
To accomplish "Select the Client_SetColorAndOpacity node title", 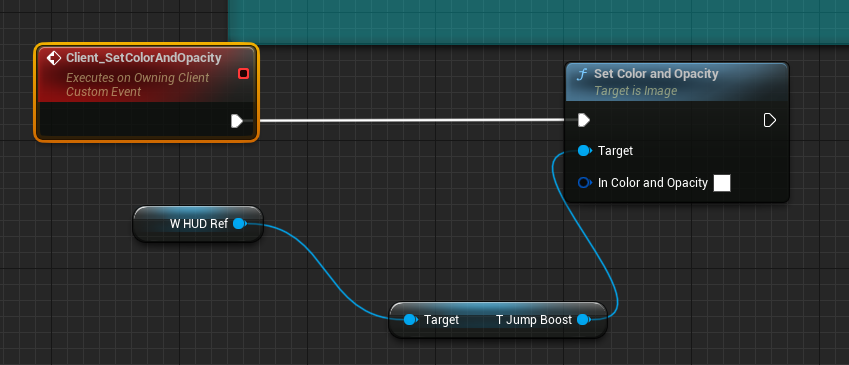I will tap(143, 58).
